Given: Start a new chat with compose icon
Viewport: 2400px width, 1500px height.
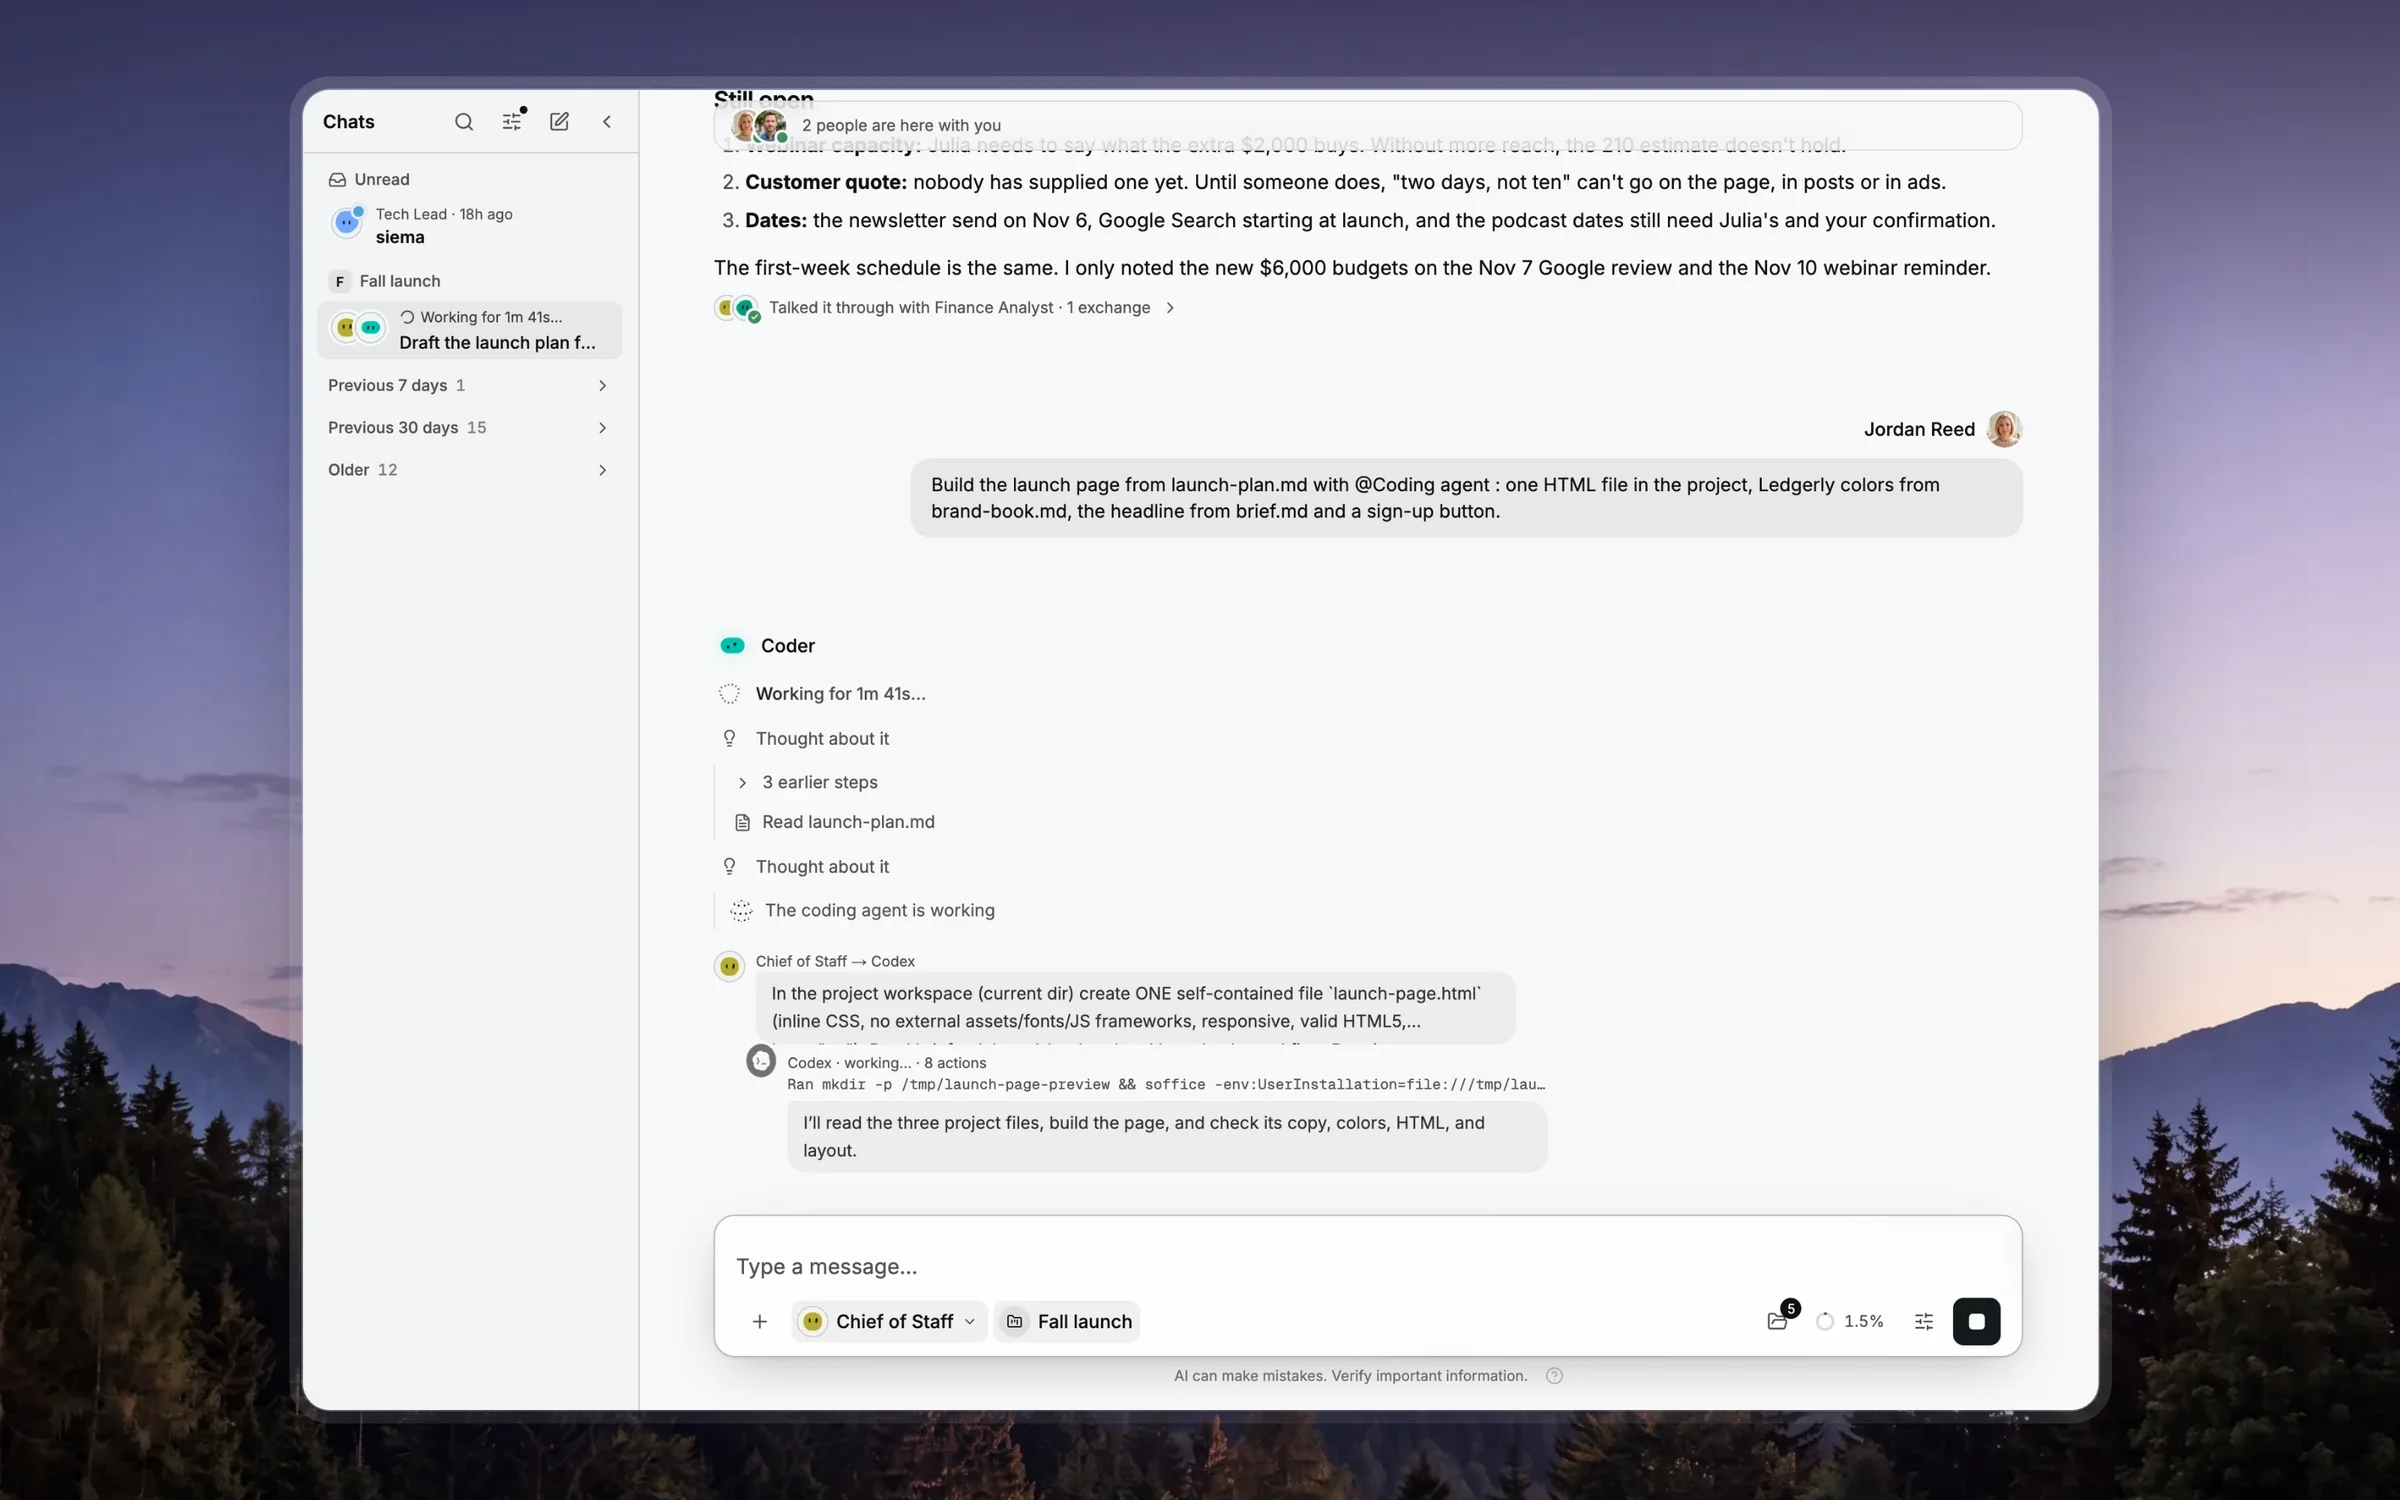Looking at the screenshot, I should 559,121.
